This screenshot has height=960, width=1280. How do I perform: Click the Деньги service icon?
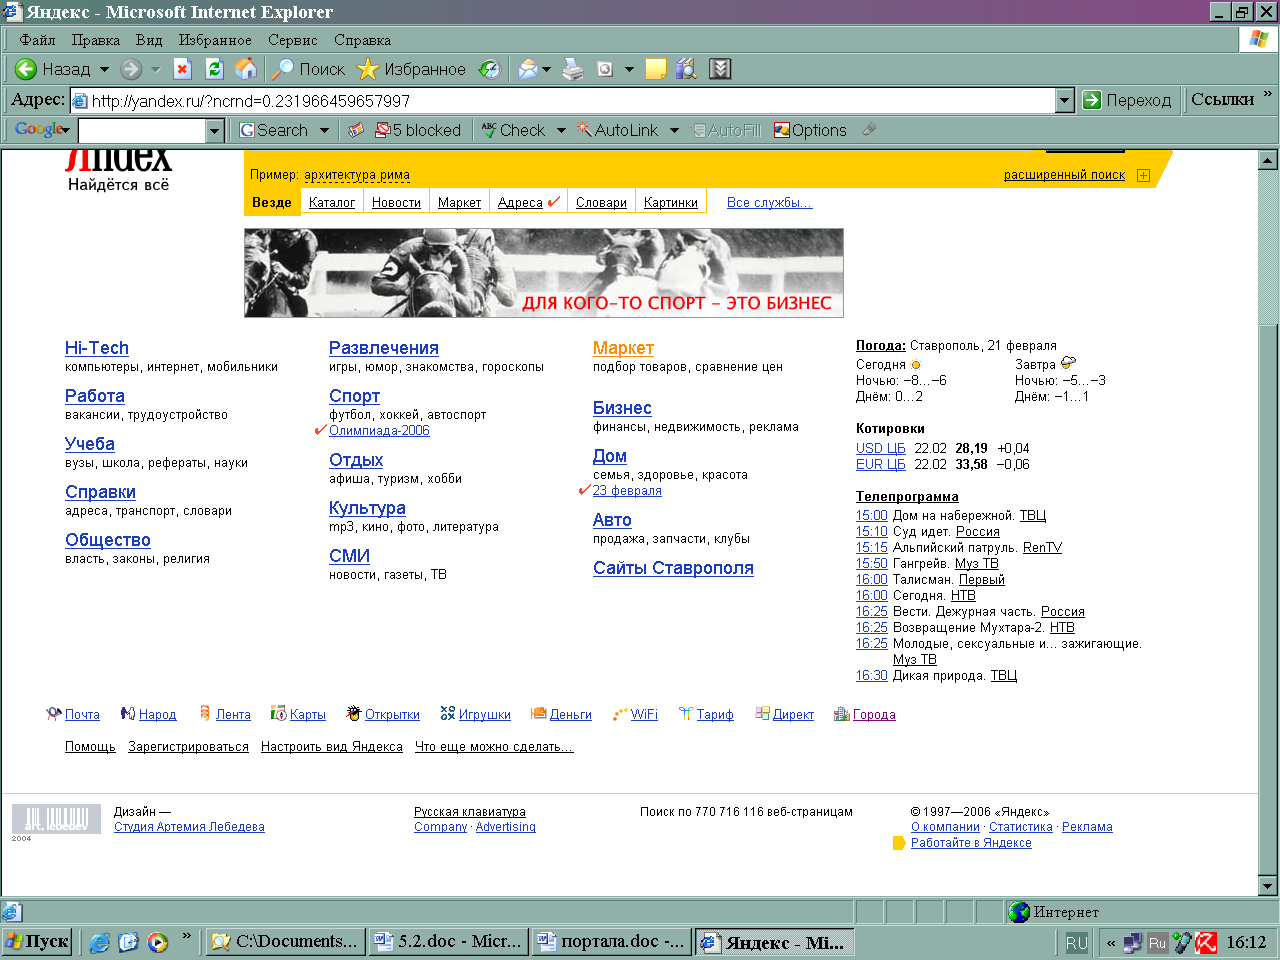pyautogui.click(x=538, y=713)
